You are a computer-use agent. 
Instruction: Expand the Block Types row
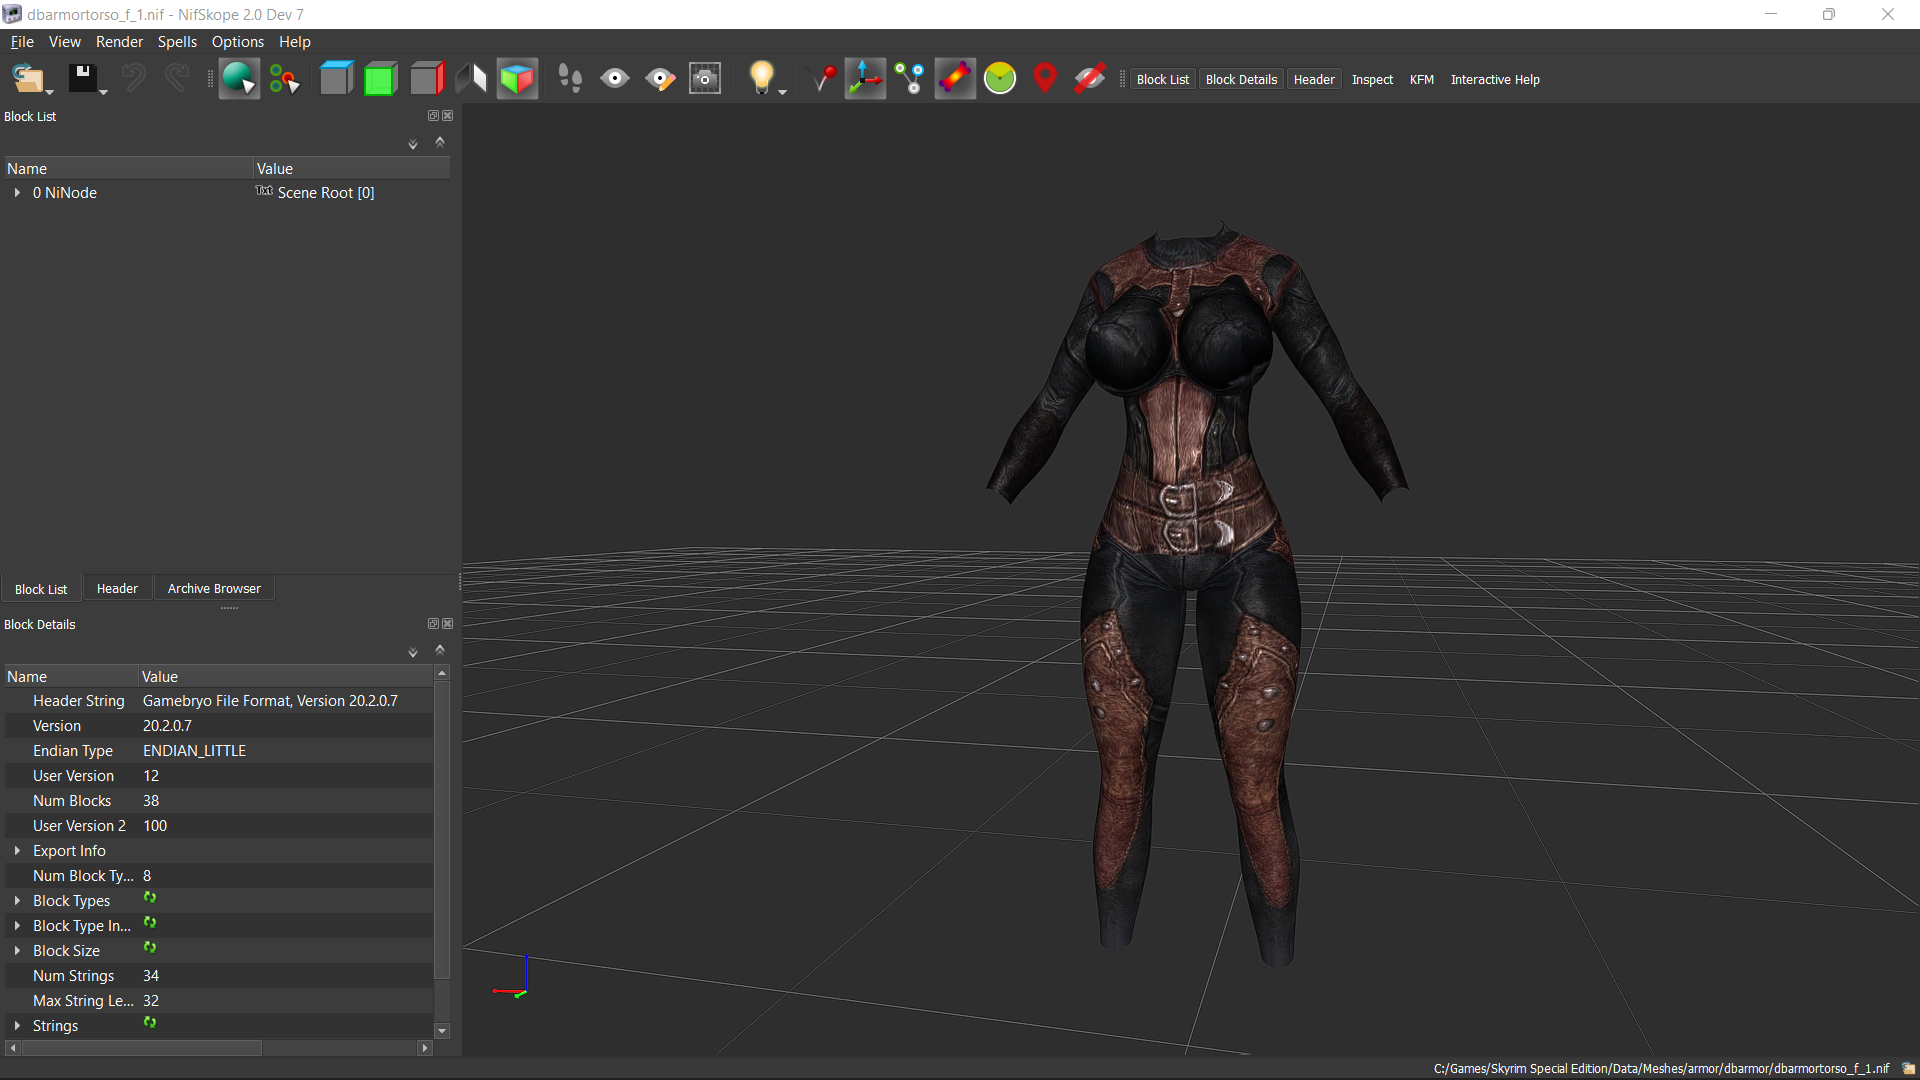pos(17,901)
